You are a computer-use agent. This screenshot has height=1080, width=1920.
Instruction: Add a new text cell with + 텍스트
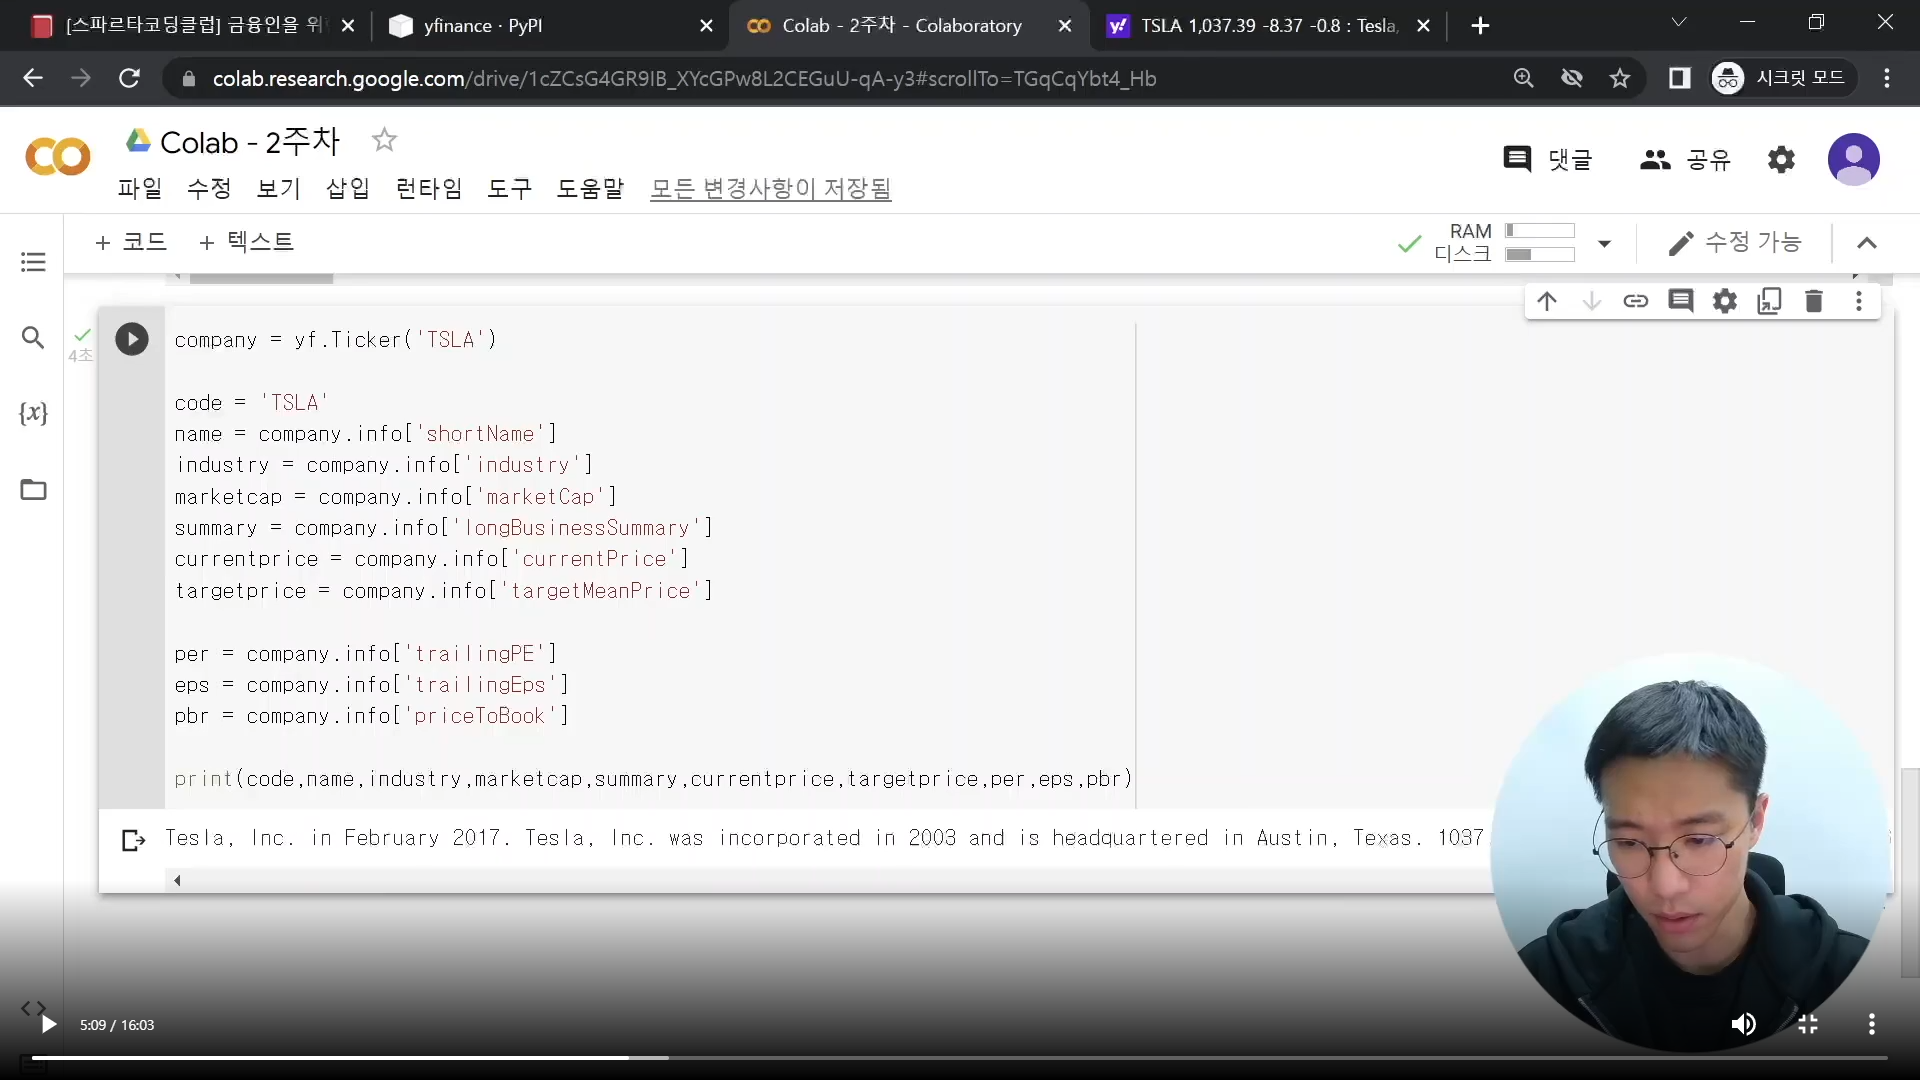(x=246, y=242)
